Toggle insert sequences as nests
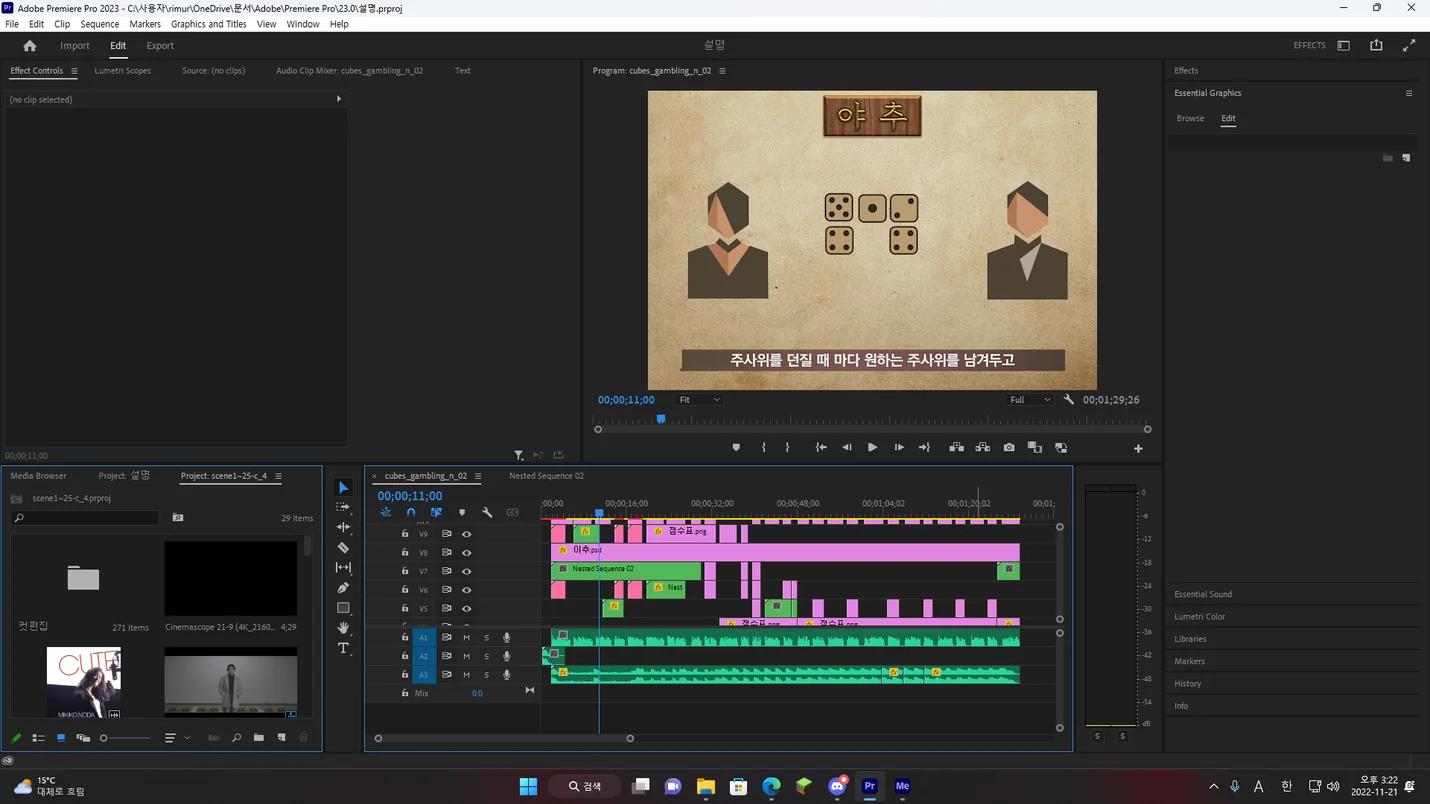This screenshot has width=1430, height=804. pos(385,512)
